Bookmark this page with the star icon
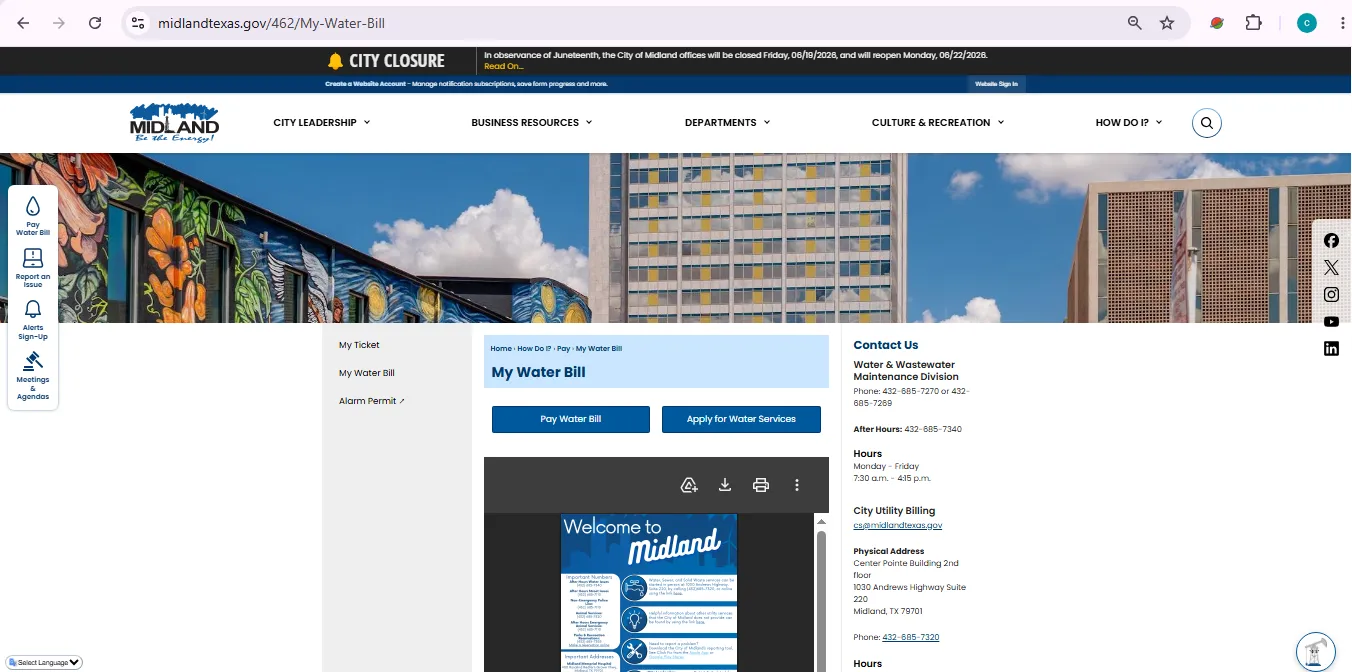 pos(1167,23)
